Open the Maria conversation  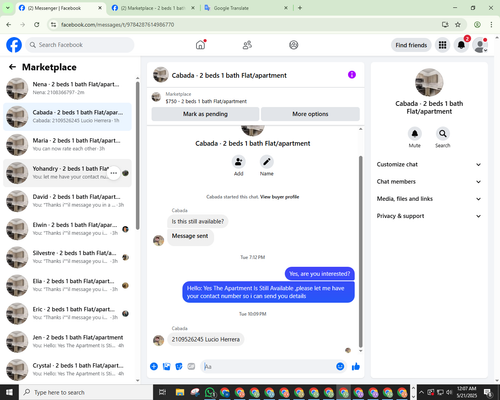pyautogui.click(x=67, y=145)
